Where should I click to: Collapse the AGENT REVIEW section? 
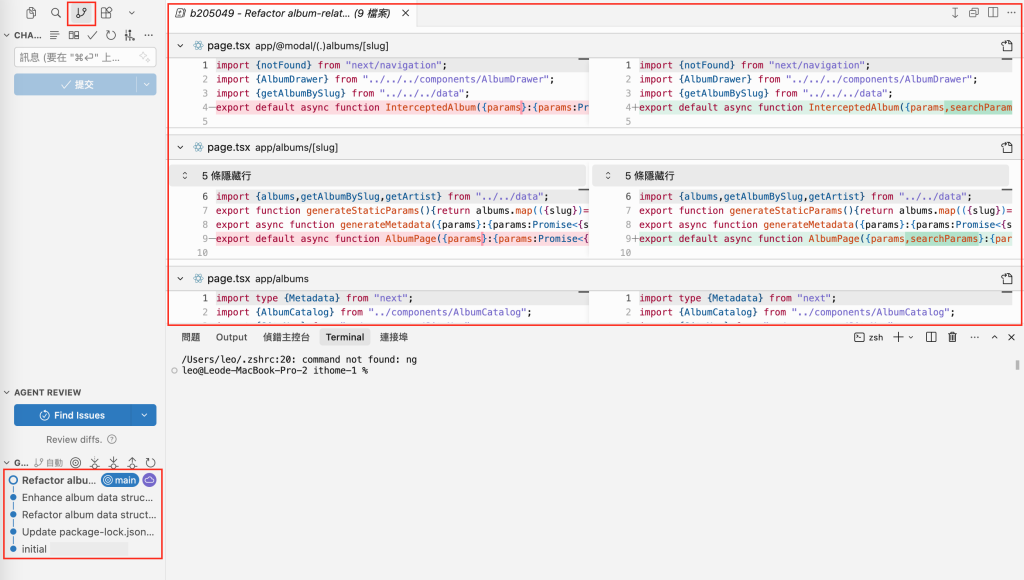7,393
